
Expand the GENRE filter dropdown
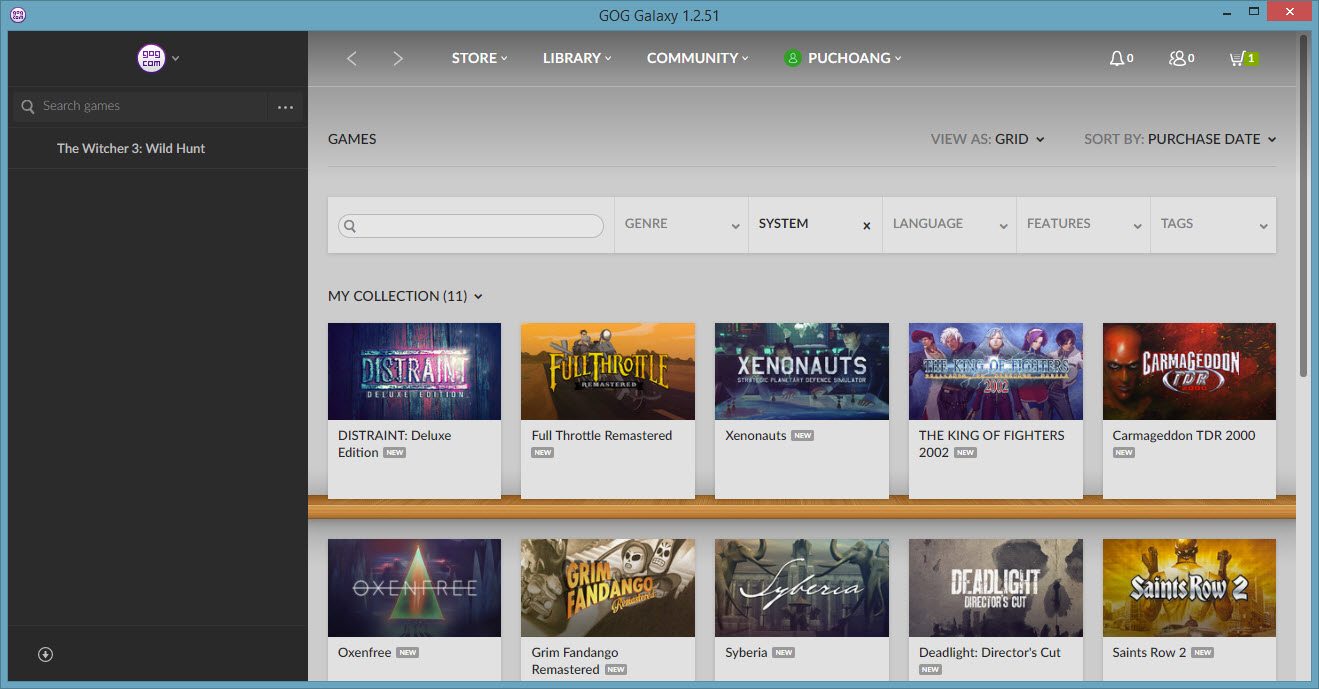point(681,224)
